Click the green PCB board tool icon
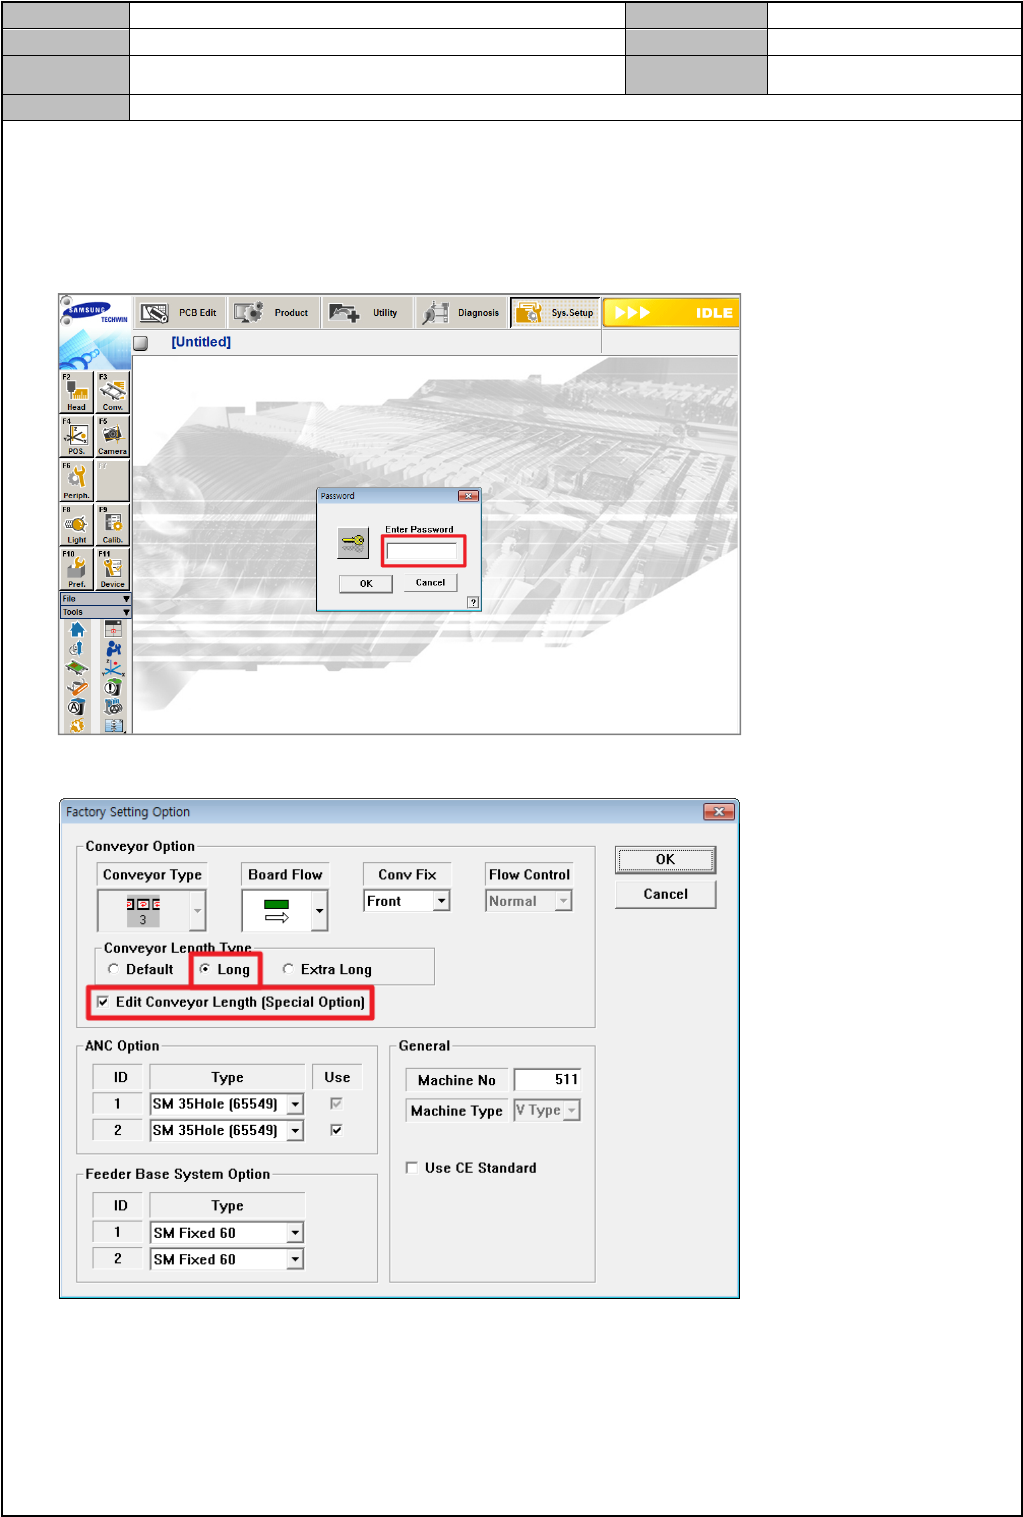Viewport: 1023px width, 1517px height. (x=76, y=667)
